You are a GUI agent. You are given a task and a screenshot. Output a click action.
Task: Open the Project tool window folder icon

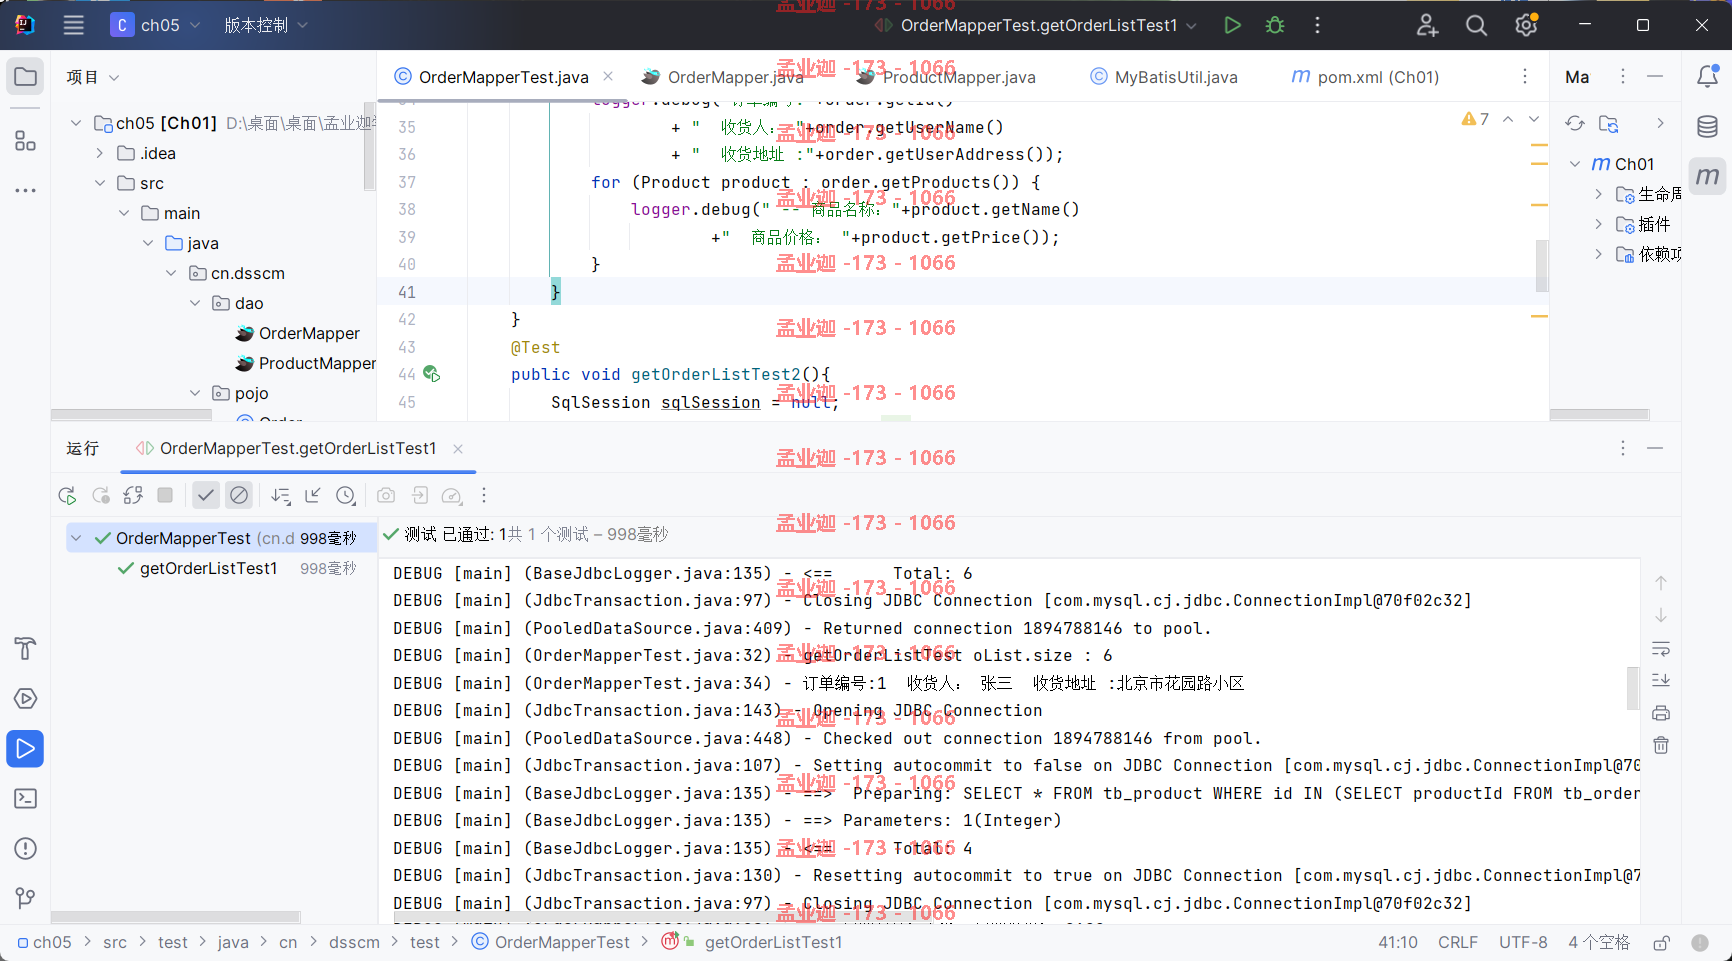pos(26,77)
